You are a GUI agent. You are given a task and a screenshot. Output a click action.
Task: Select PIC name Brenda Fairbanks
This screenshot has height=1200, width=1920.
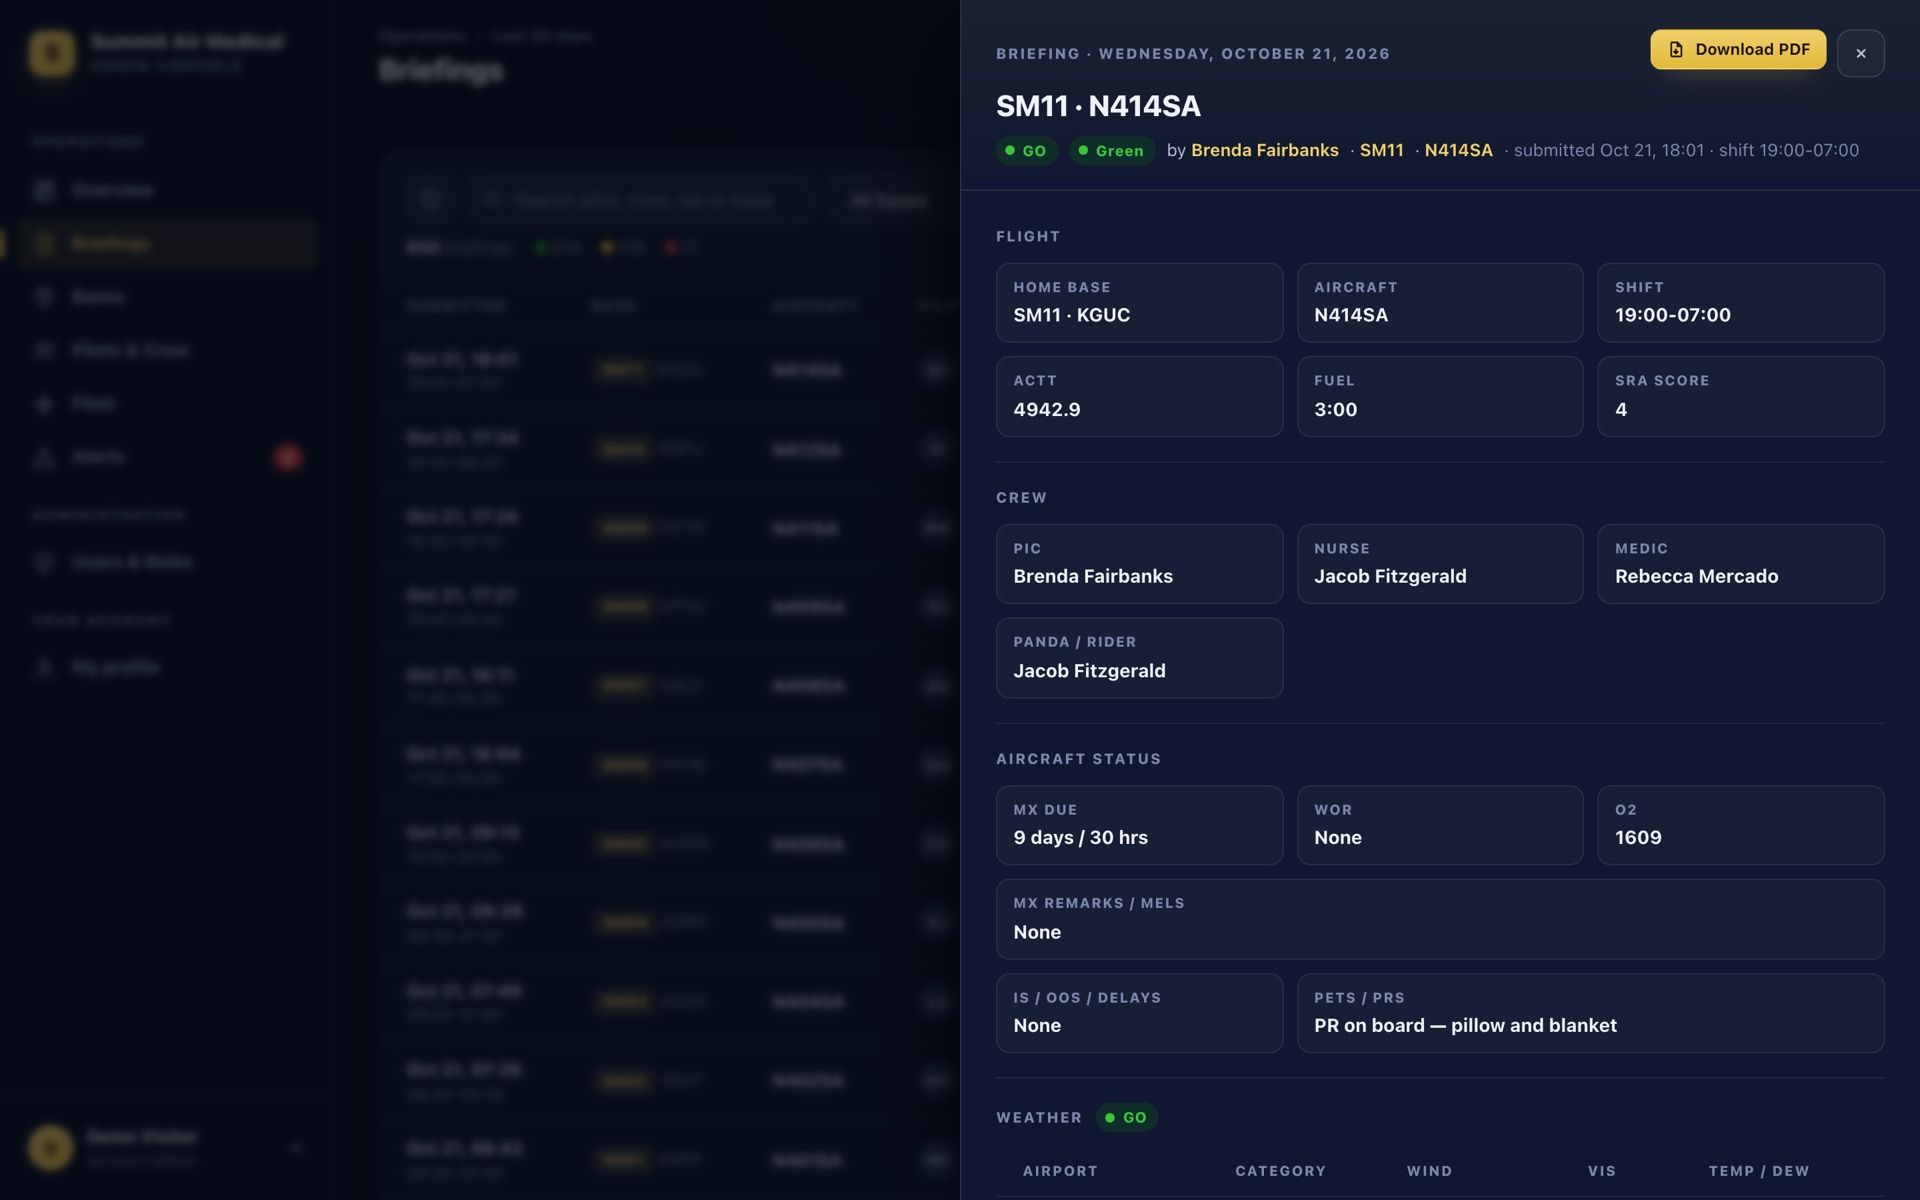(1092, 576)
